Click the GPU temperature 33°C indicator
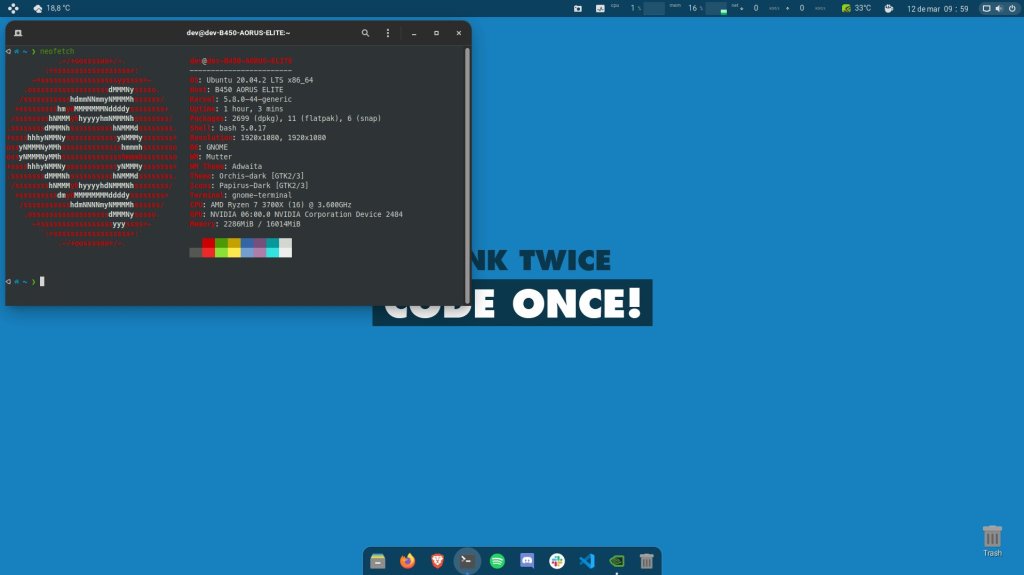1024x575 pixels. [856, 8]
